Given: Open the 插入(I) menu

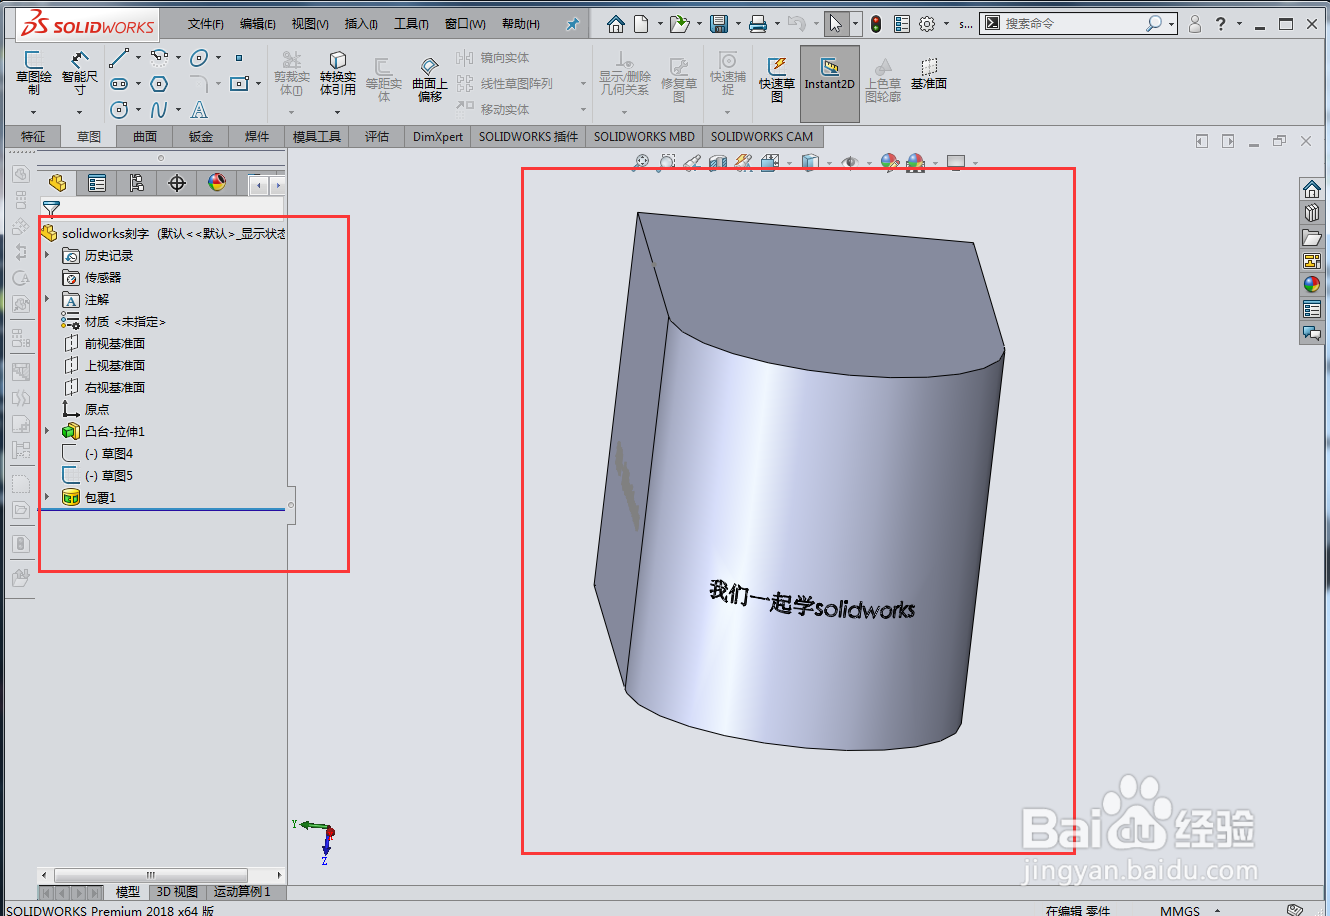Looking at the screenshot, I should [361, 24].
